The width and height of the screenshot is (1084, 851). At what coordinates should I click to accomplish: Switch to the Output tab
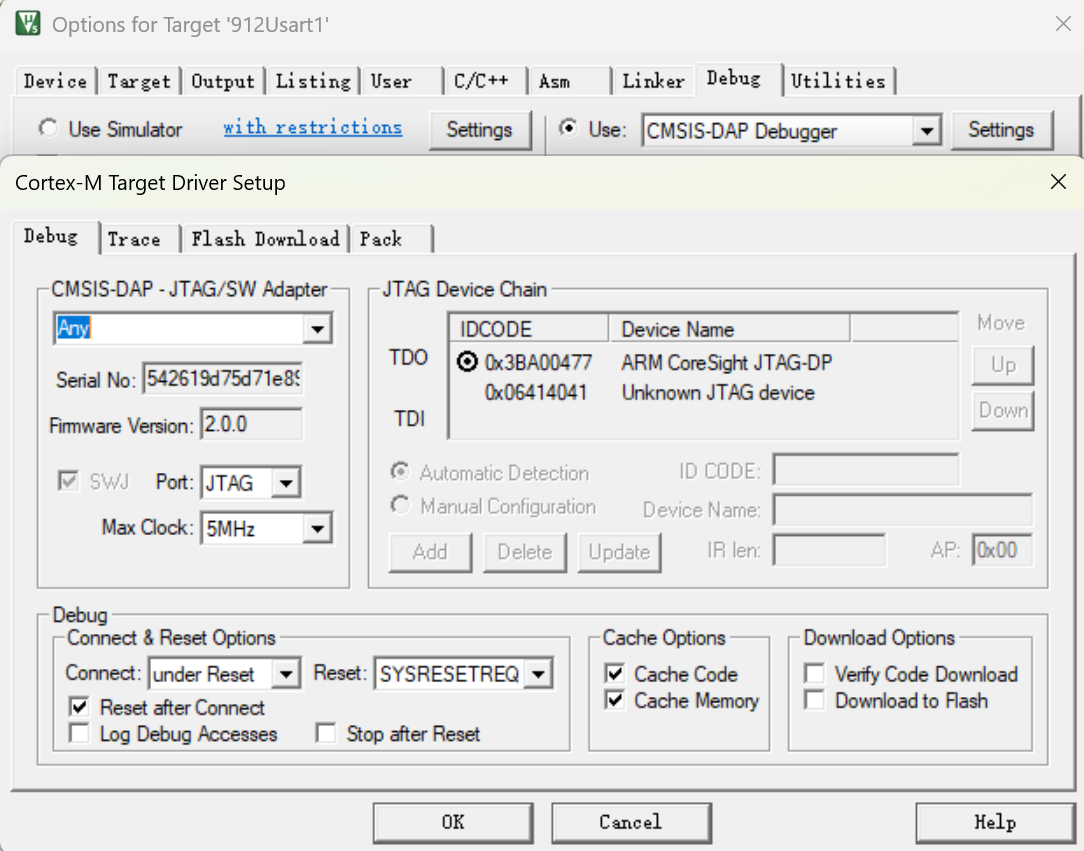223,81
